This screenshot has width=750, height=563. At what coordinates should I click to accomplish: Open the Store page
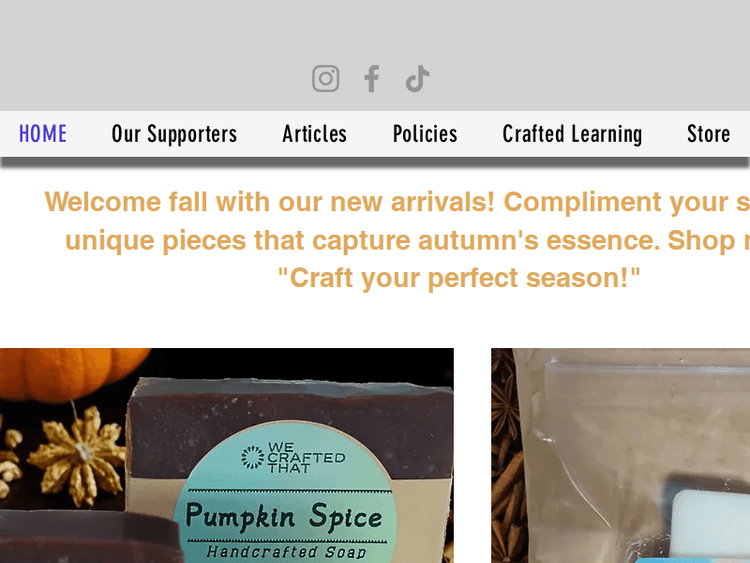[708, 134]
